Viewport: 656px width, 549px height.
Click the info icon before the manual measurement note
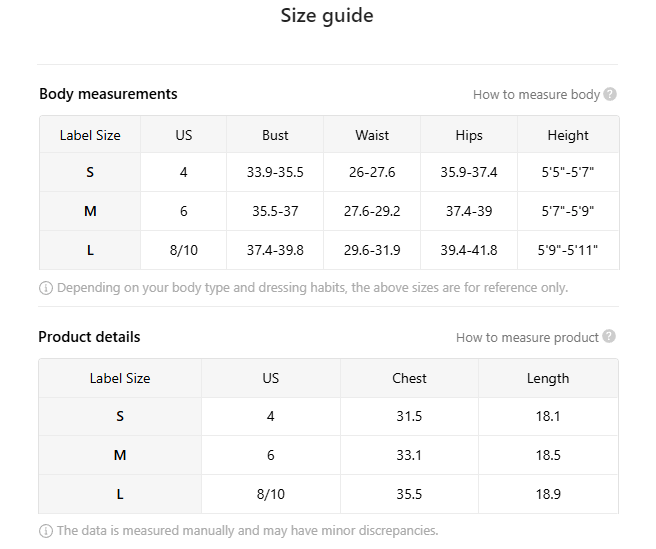[x=46, y=531]
